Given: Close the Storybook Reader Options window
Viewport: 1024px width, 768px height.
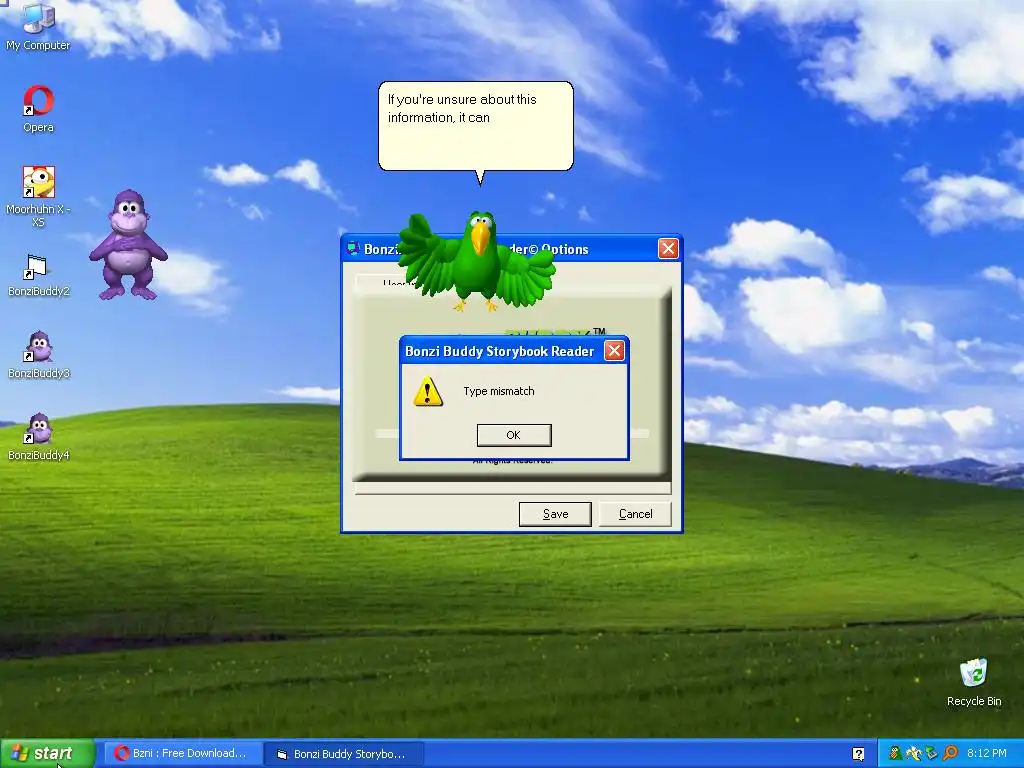Looking at the screenshot, I should pyautogui.click(x=668, y=249).
